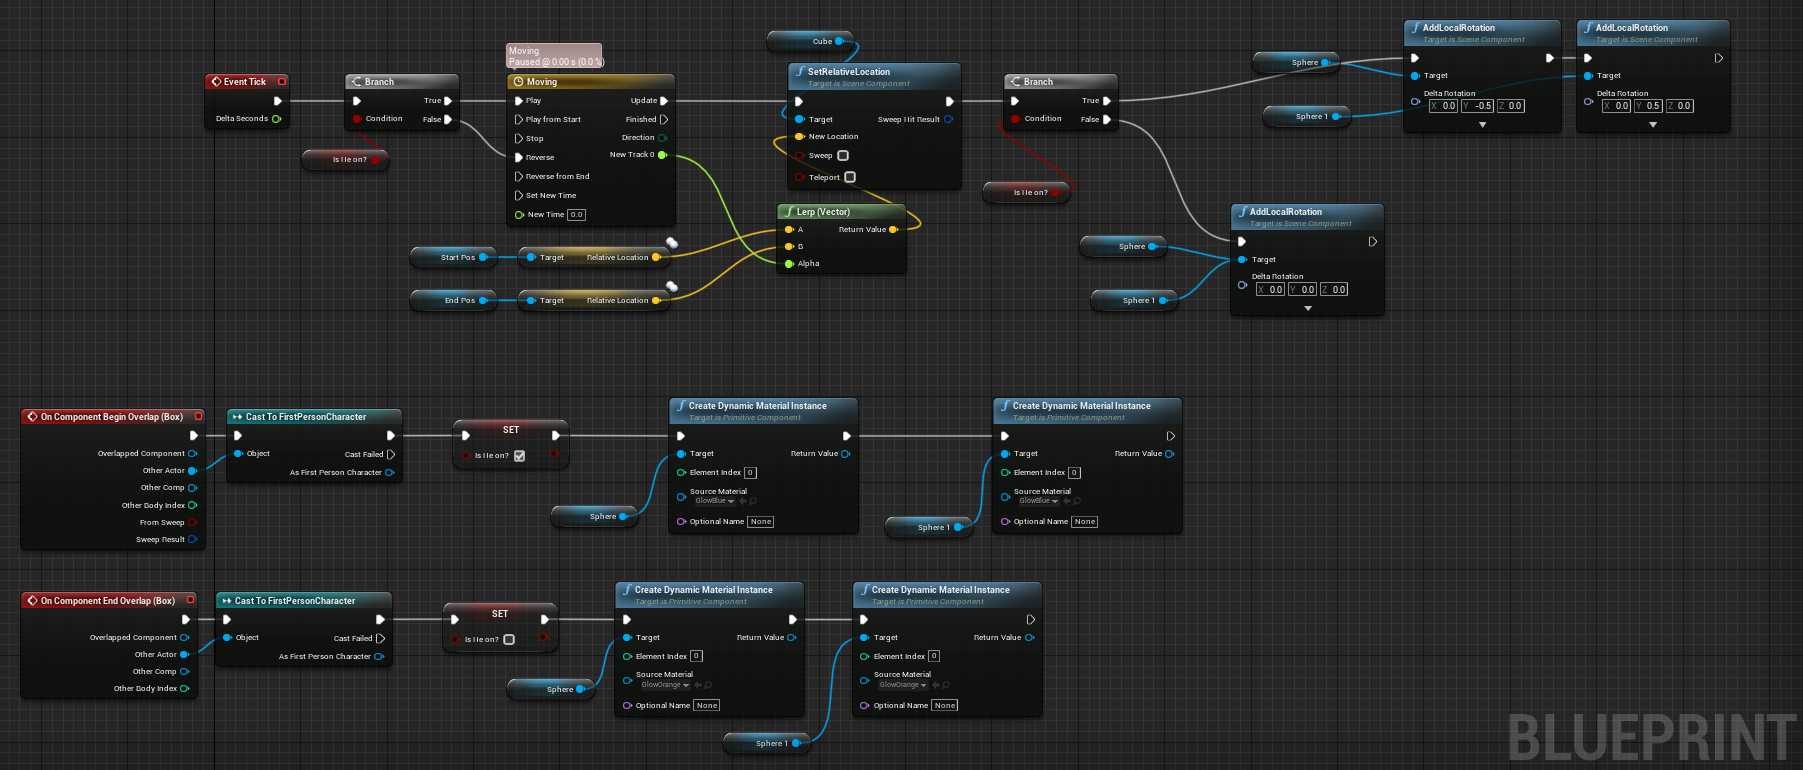
Task: Click the Direction output pin
Action: tap(662, 138)
